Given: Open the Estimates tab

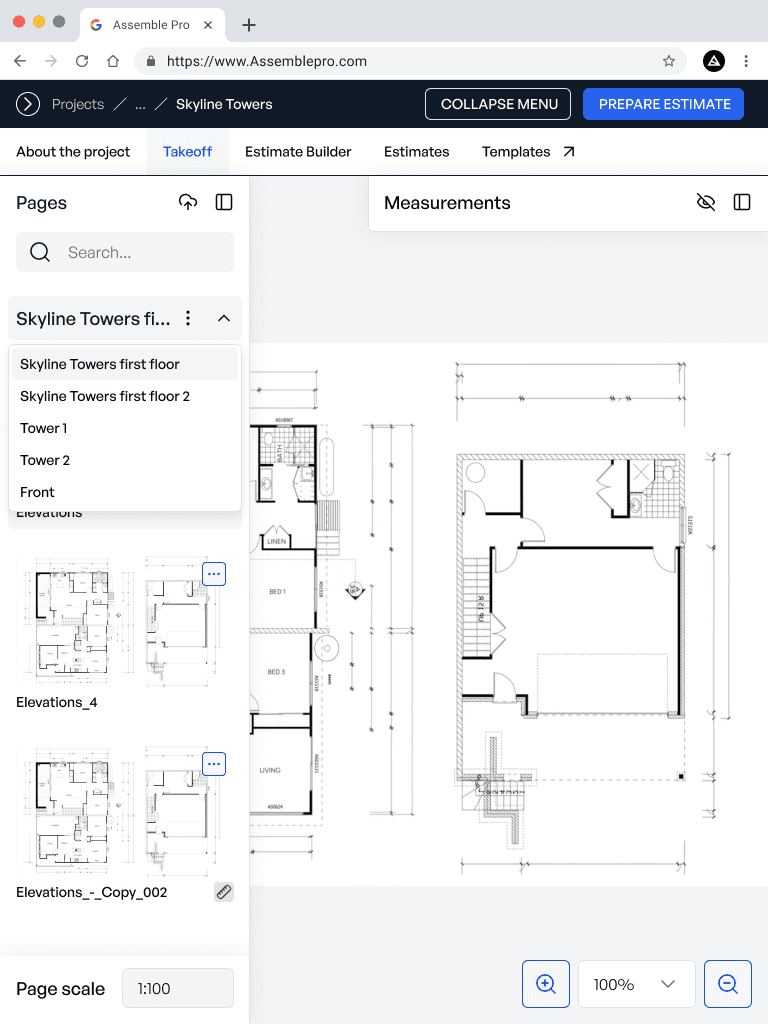Looking at the screenshot, I should coord(417,152).
